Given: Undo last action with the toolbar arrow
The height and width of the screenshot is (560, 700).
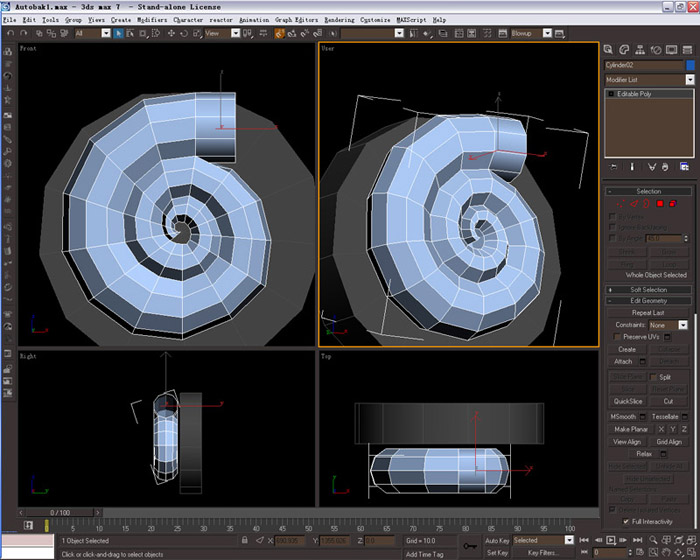Looking at the screenshot, I should click(11, 33).
